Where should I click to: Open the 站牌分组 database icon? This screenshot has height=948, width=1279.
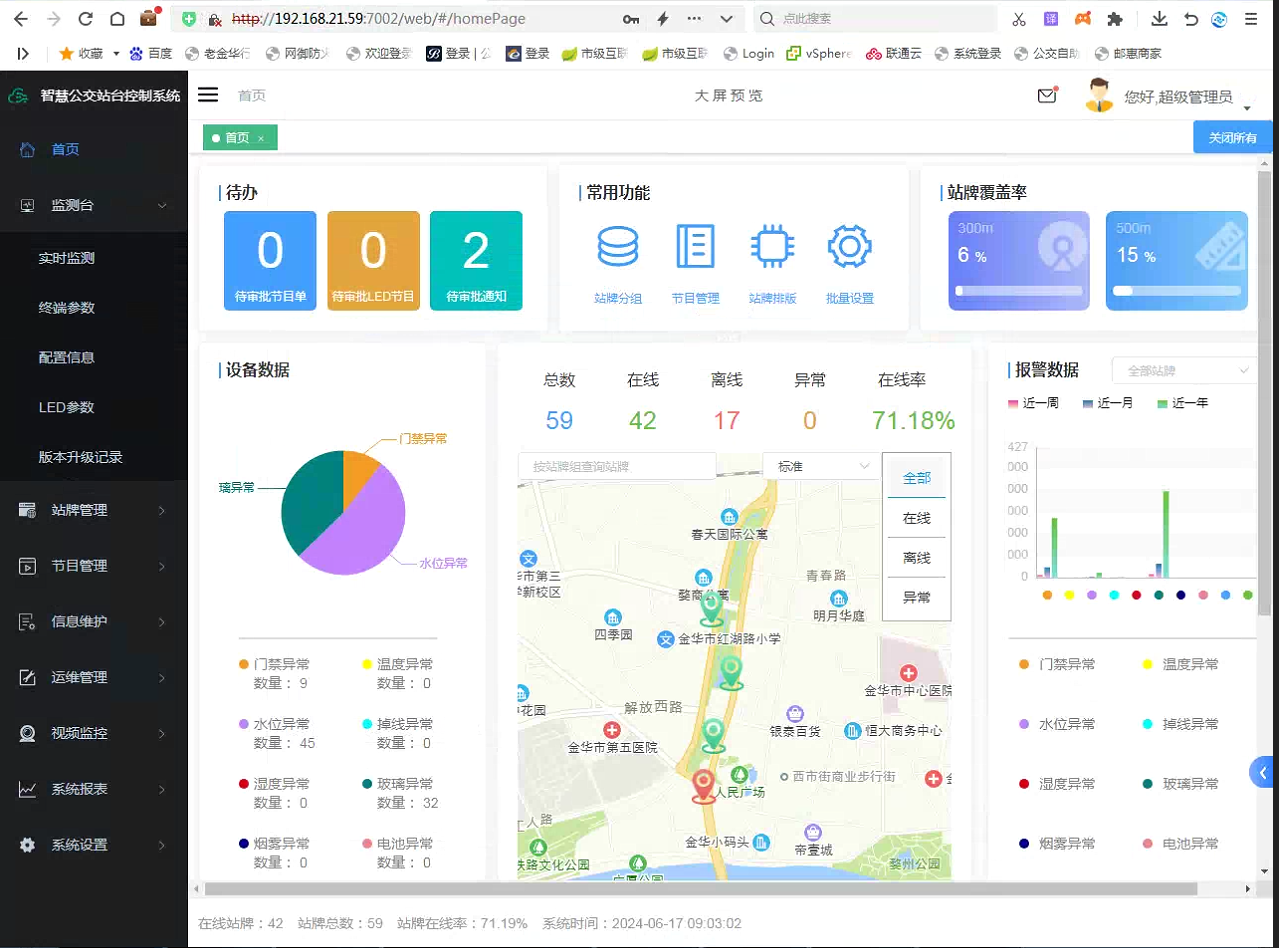(x=617, y=246)
